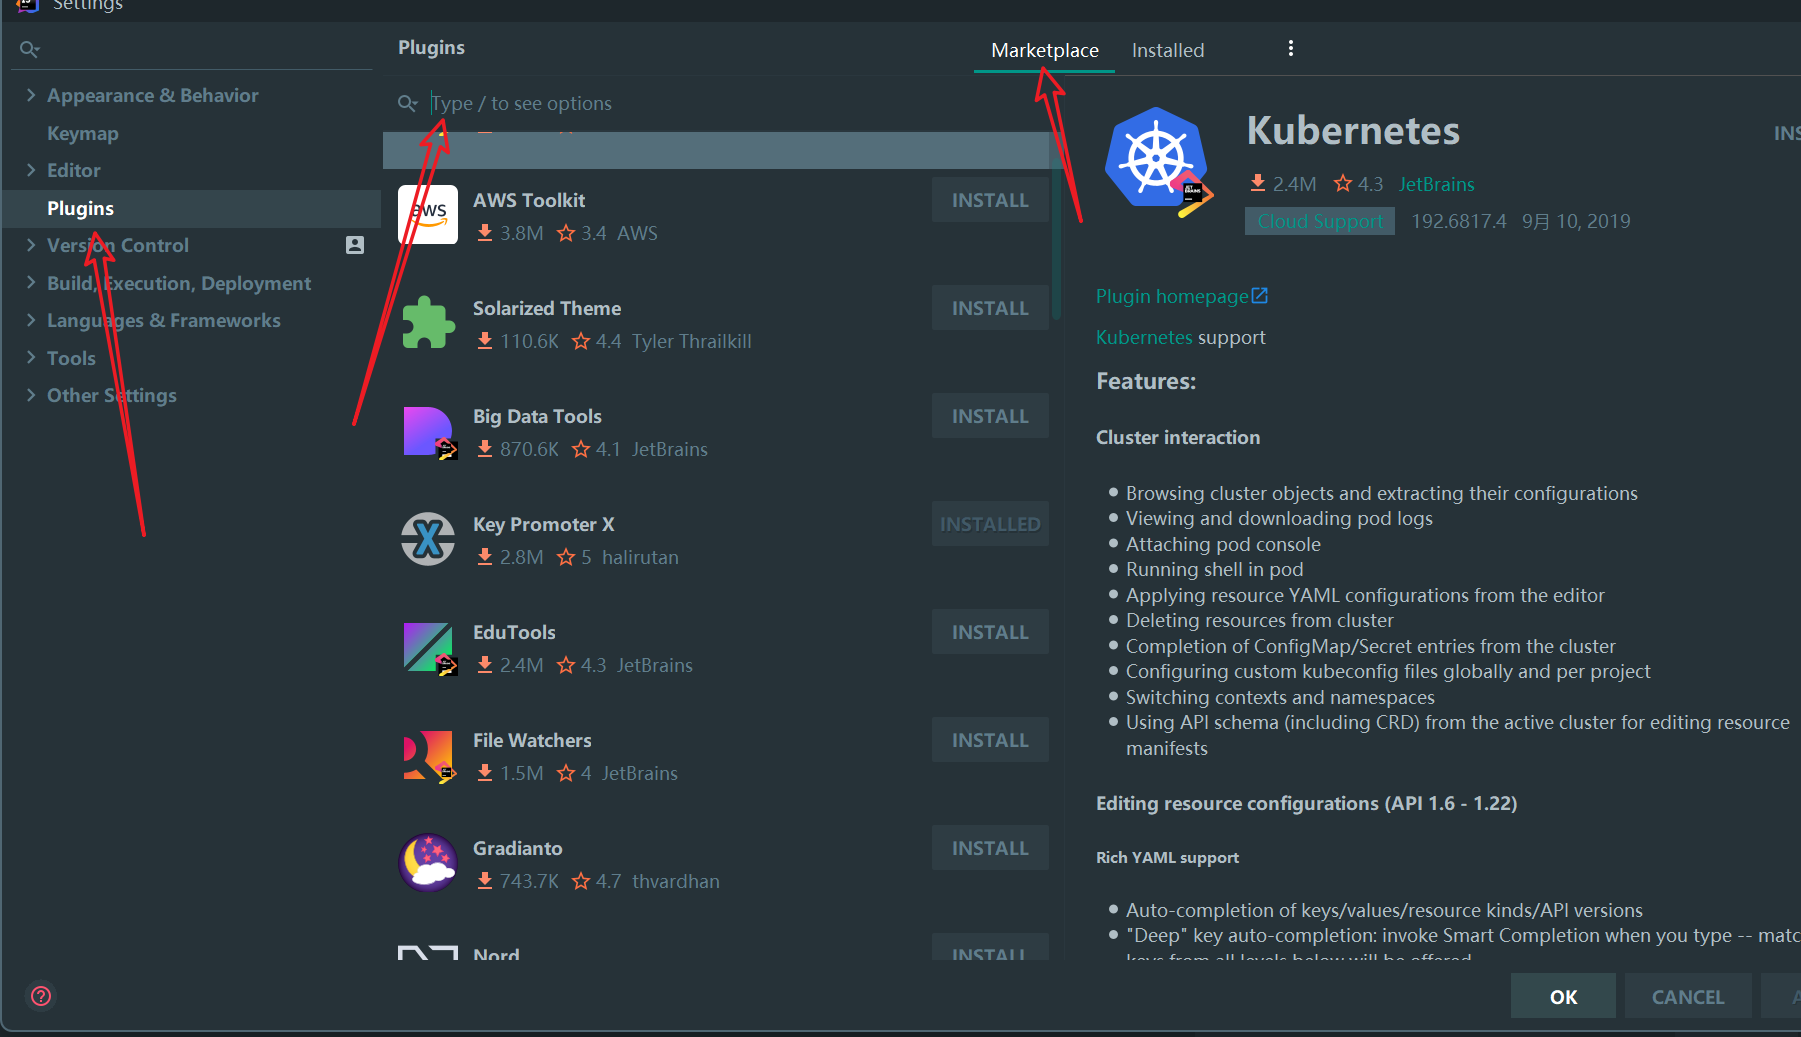Click the external link icon next to Plugin homepage
The width and height of the screenshot is (1801, 1037).
[x=1260, y=296]
